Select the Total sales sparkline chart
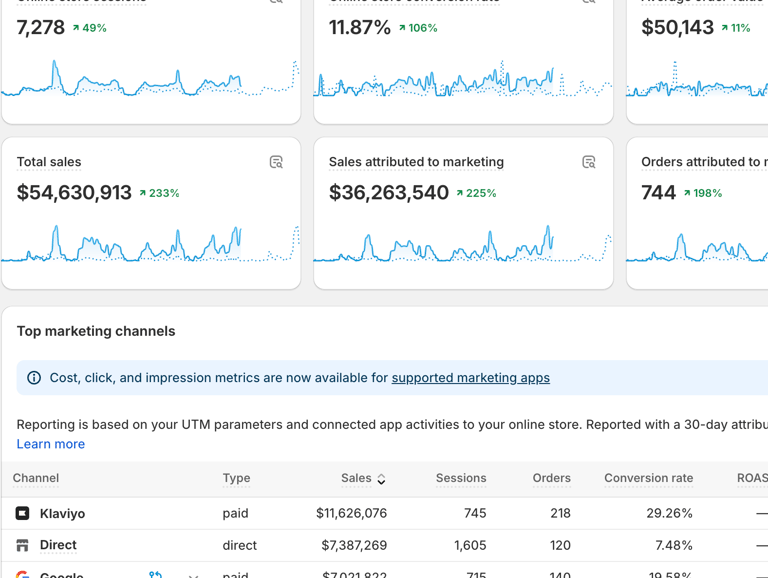 (150, 243)
